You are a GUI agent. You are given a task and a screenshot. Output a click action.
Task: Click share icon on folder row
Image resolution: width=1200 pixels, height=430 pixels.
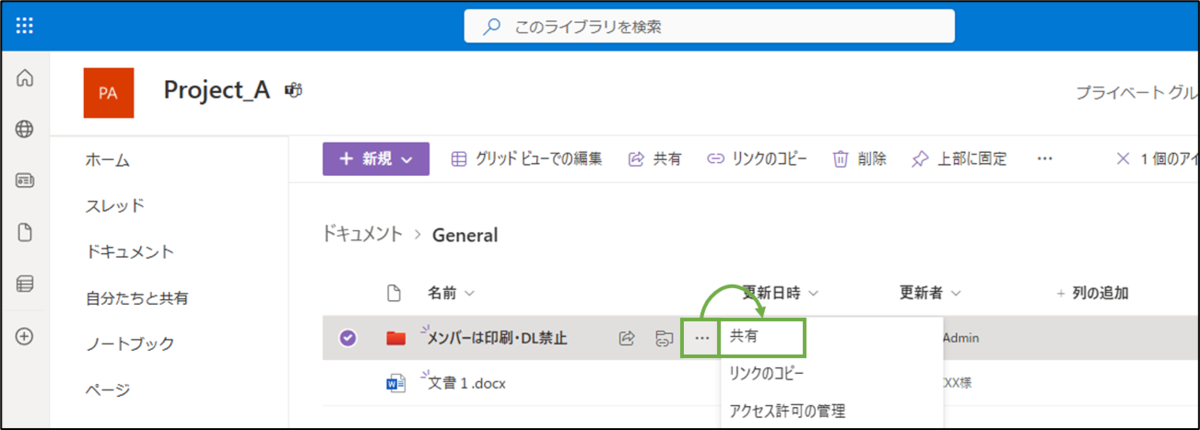pyautogui.click(x=627, y=338)
